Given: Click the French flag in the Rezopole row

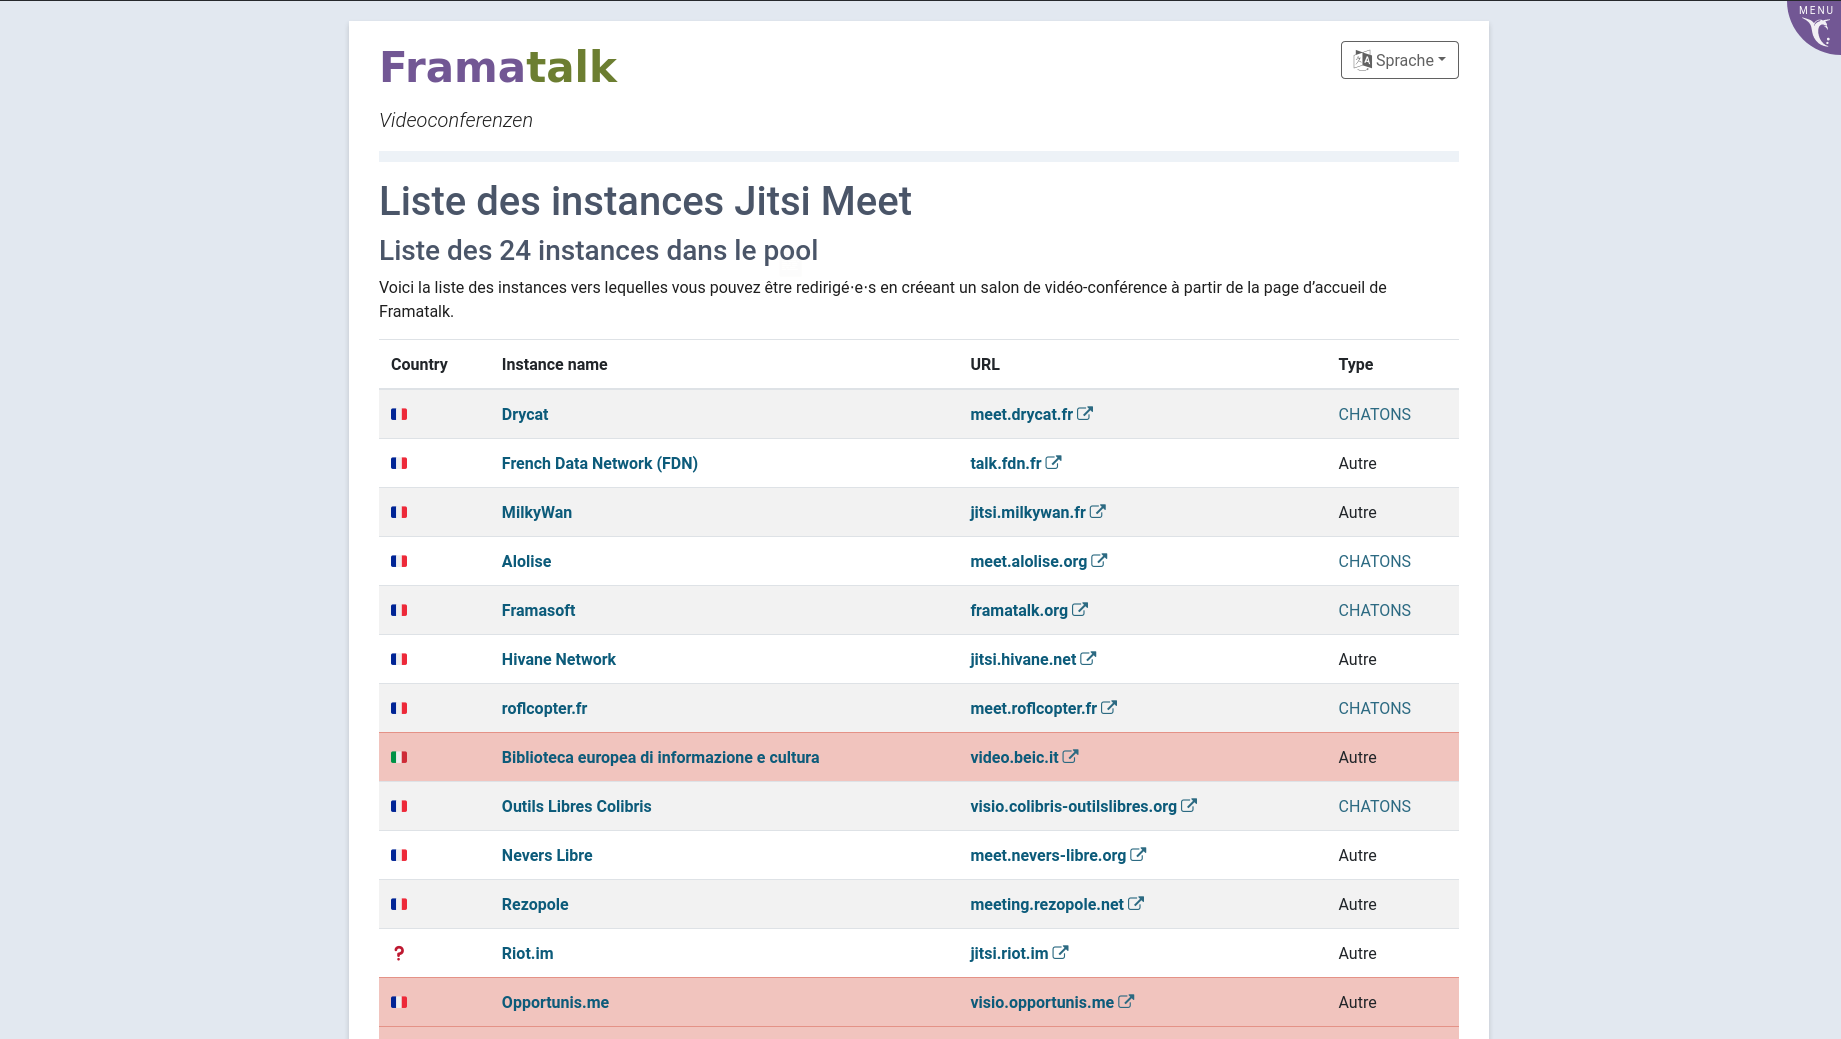Looking at the screenshot, I should [399, 904].
